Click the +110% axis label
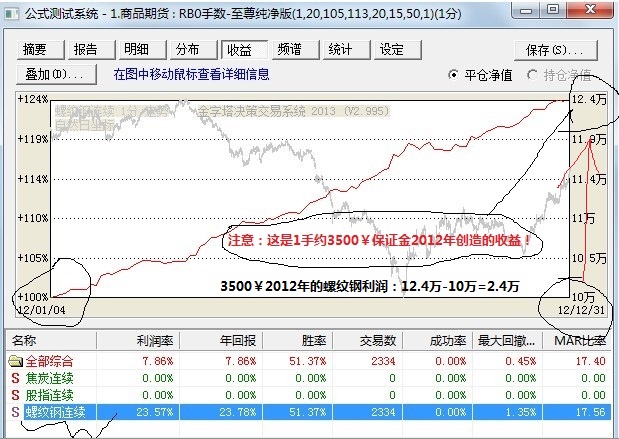 coord(33,218)
